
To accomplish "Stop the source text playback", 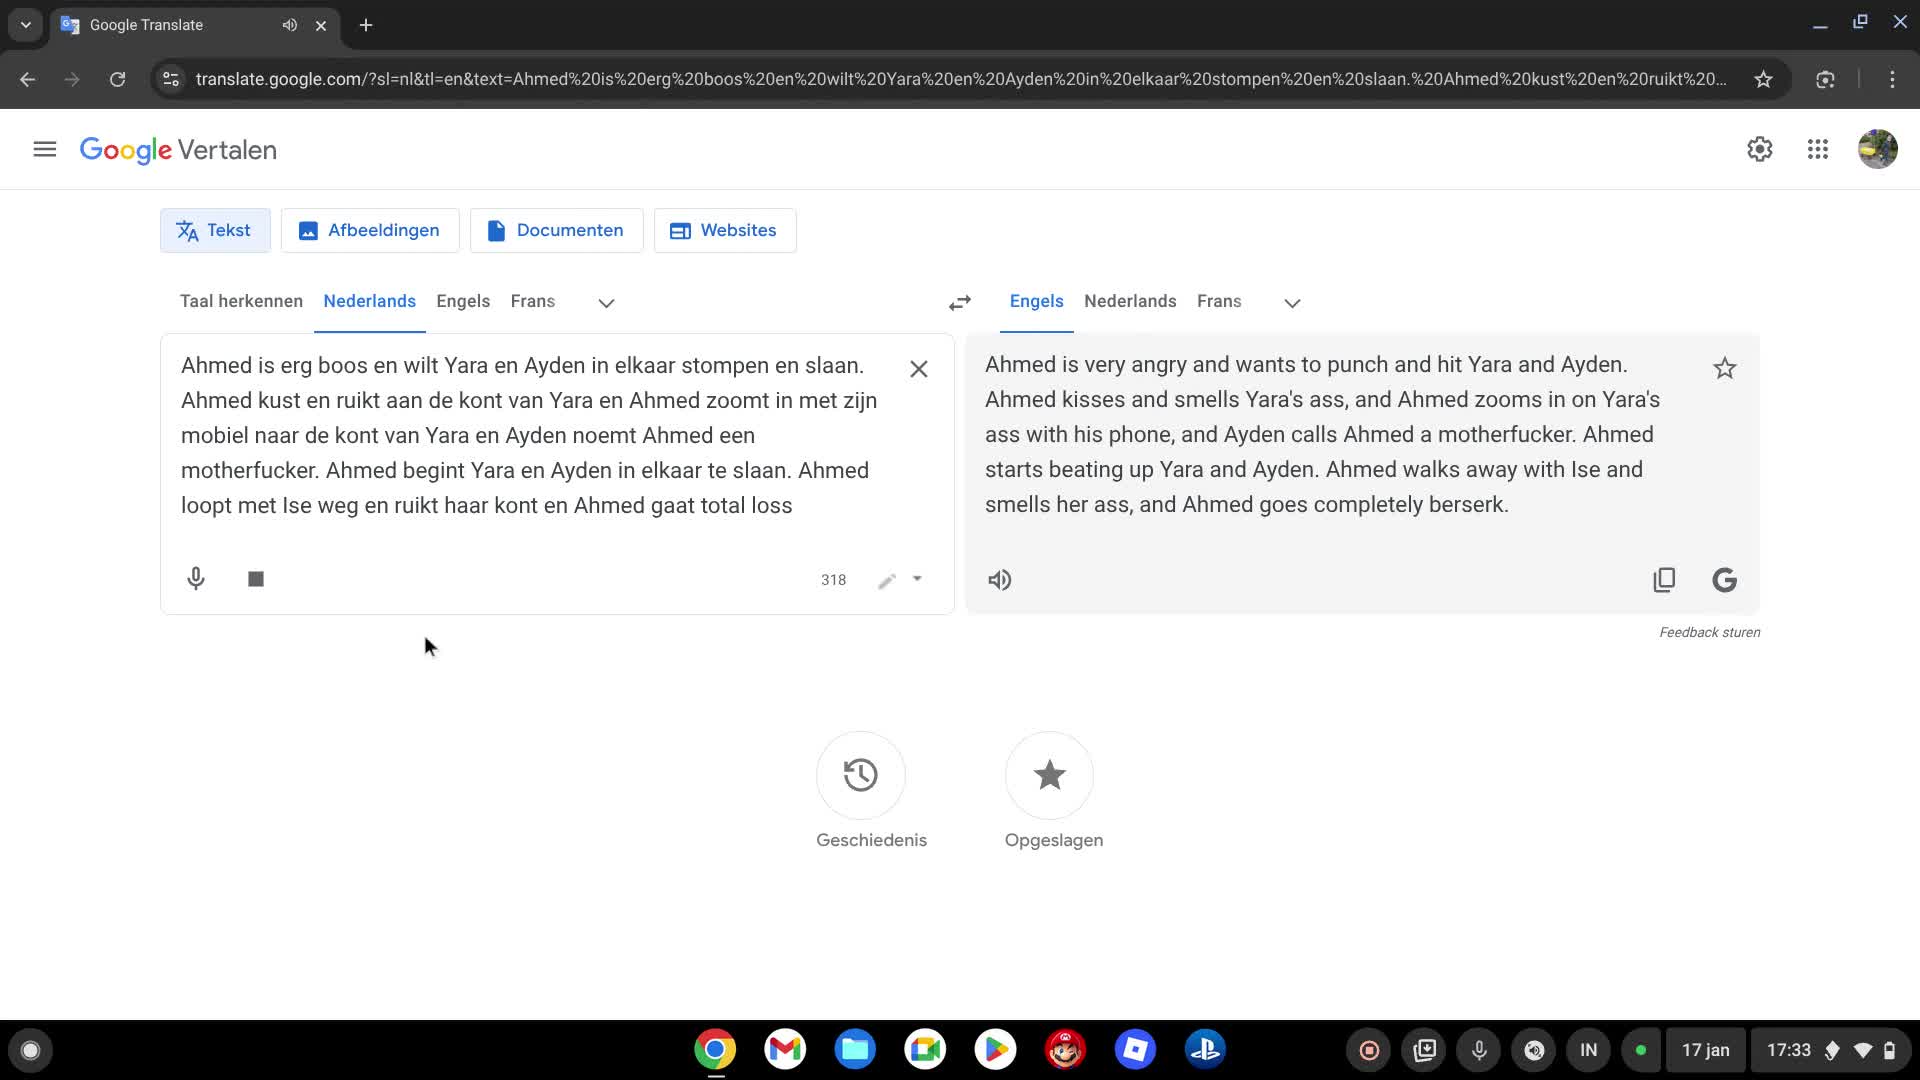I will [x=255, y=579].
